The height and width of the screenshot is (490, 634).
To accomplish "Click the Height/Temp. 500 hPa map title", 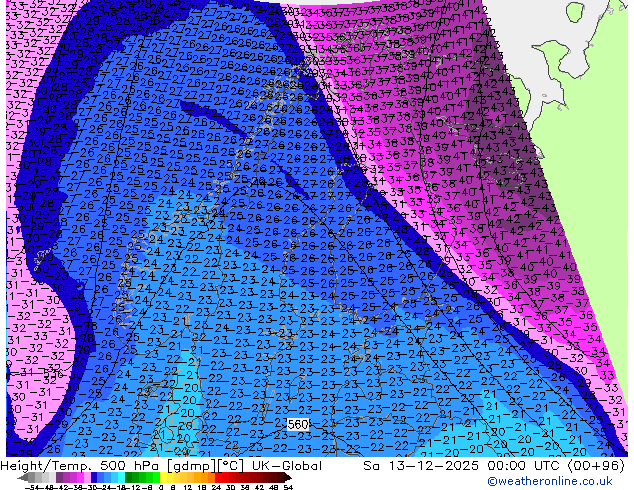I will point(79,466).
